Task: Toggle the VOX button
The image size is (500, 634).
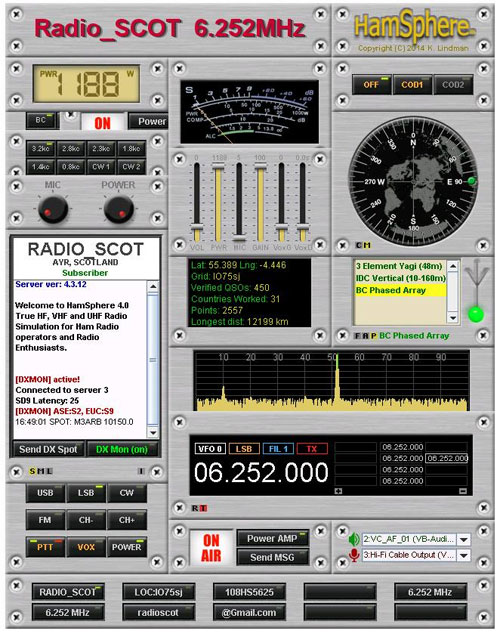Action: 86,547
